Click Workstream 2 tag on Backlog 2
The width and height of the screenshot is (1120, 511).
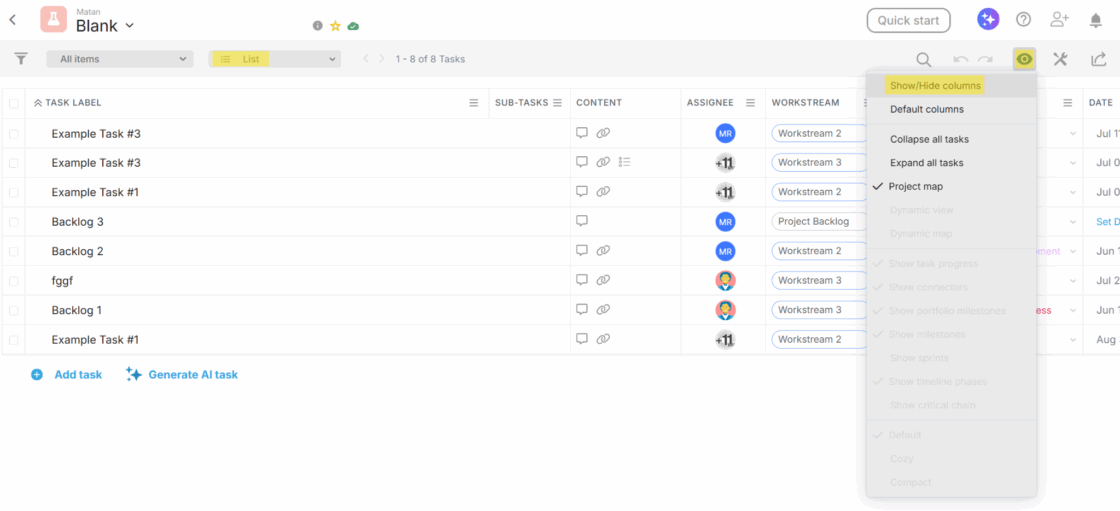point(817,251)
